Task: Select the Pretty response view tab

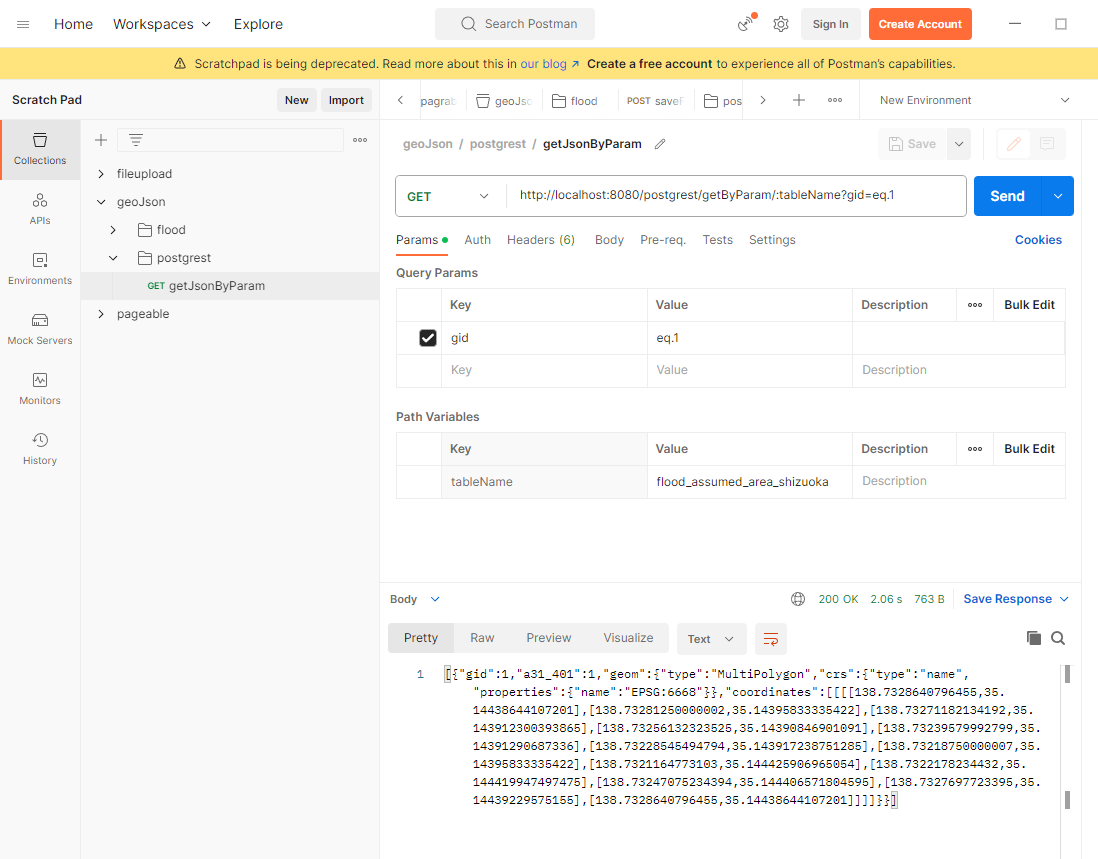Action: pyautogui.click(x=420, y=638)
